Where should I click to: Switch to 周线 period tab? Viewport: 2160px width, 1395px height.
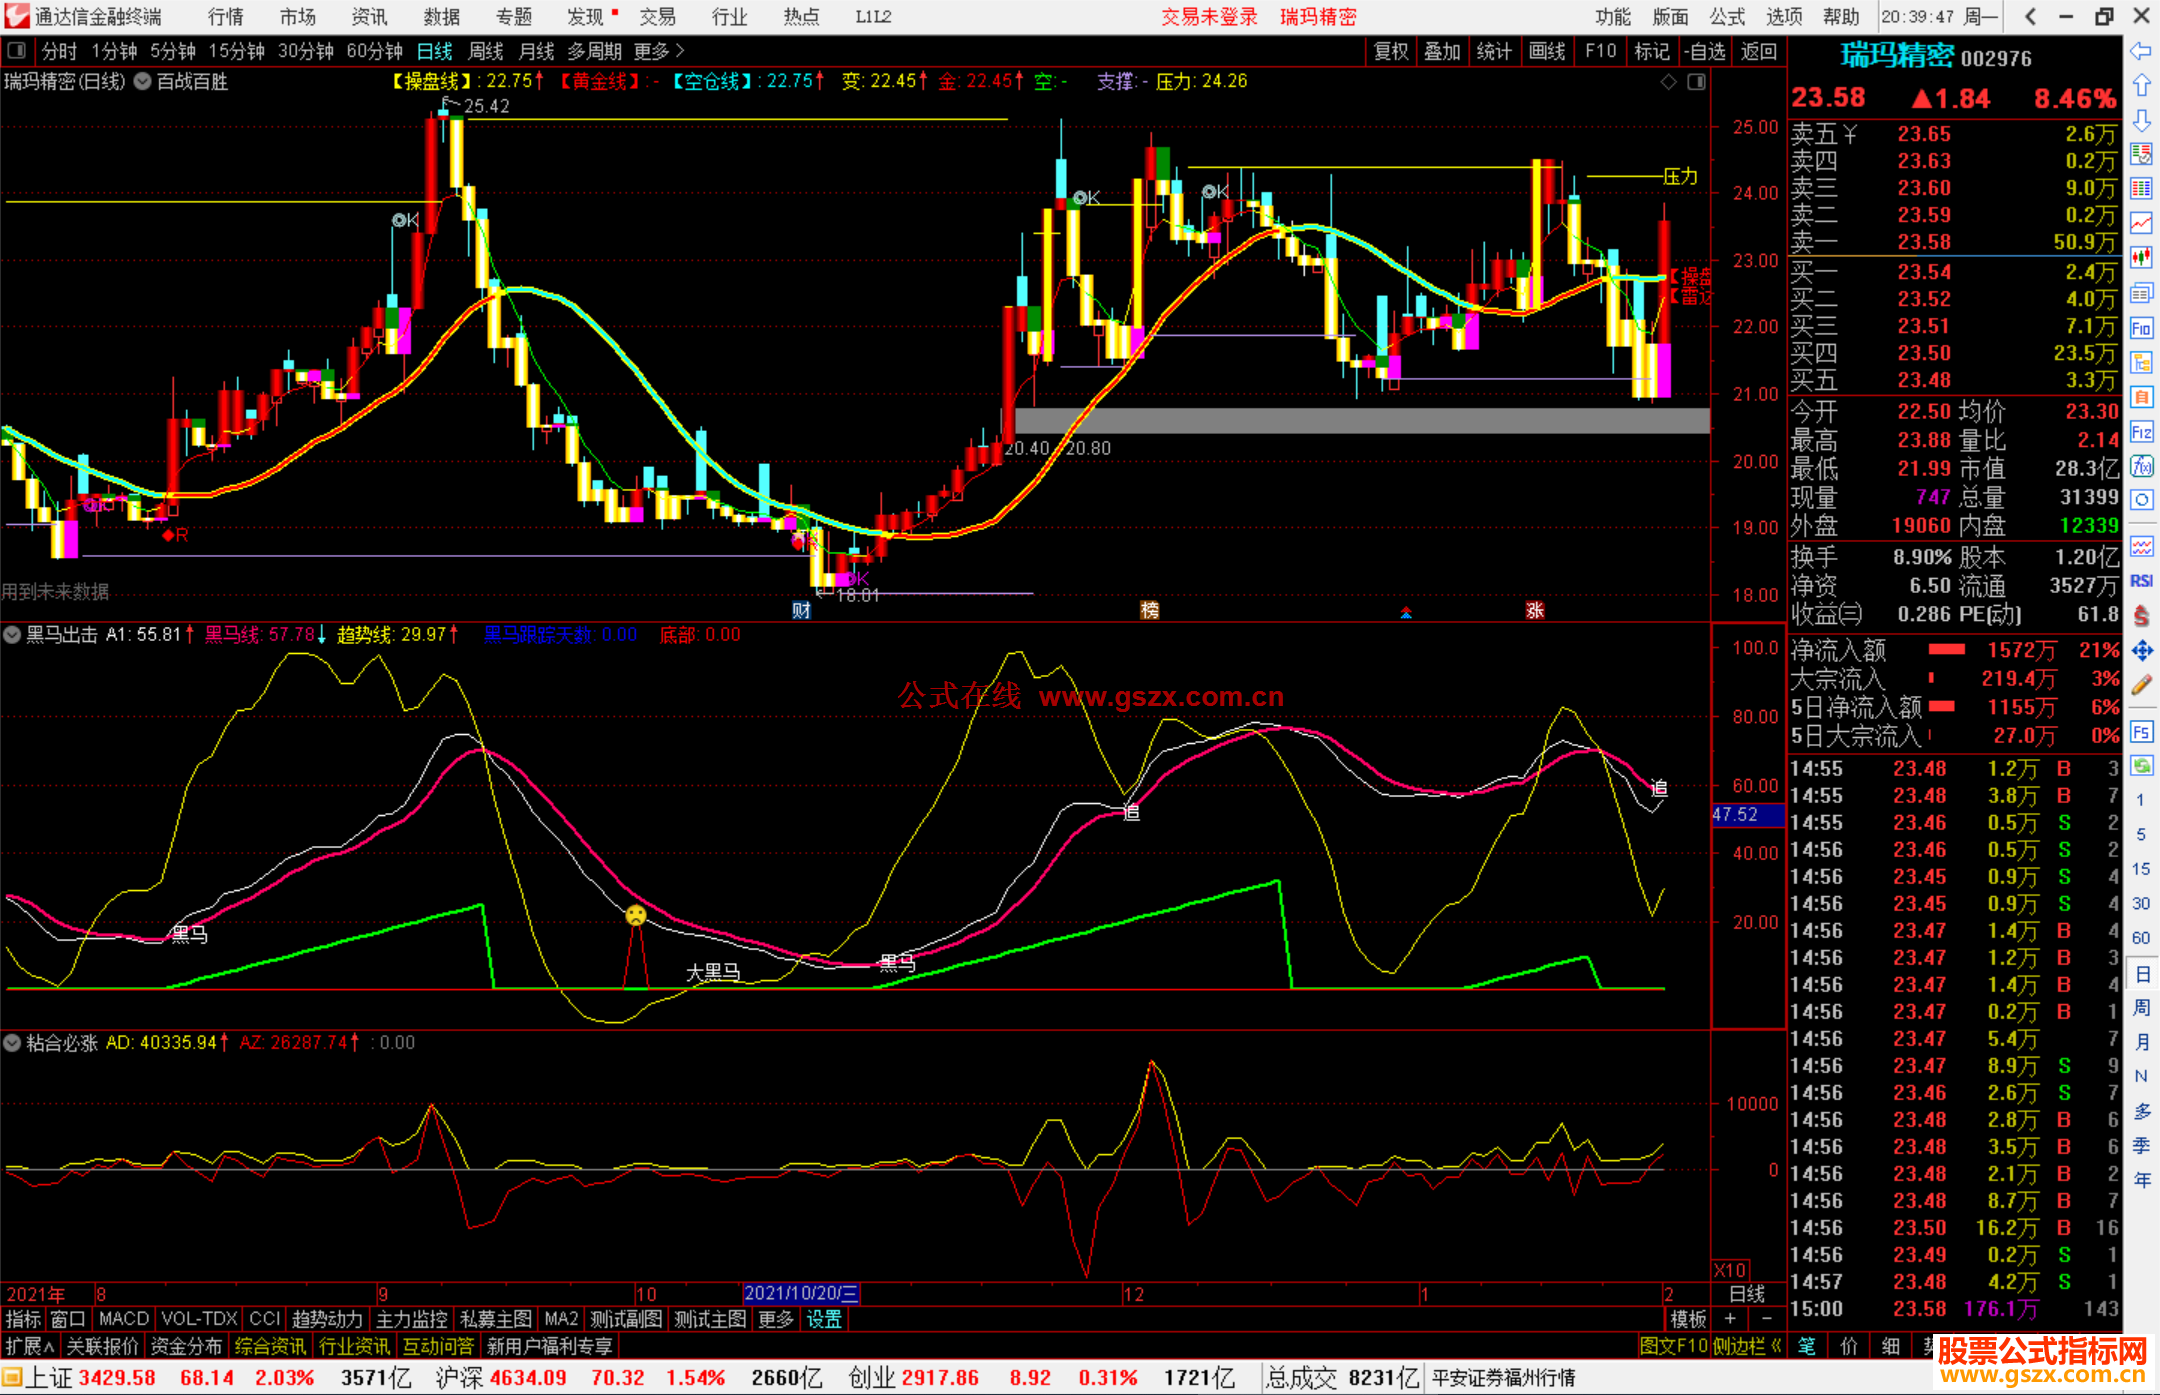(486, 51)
